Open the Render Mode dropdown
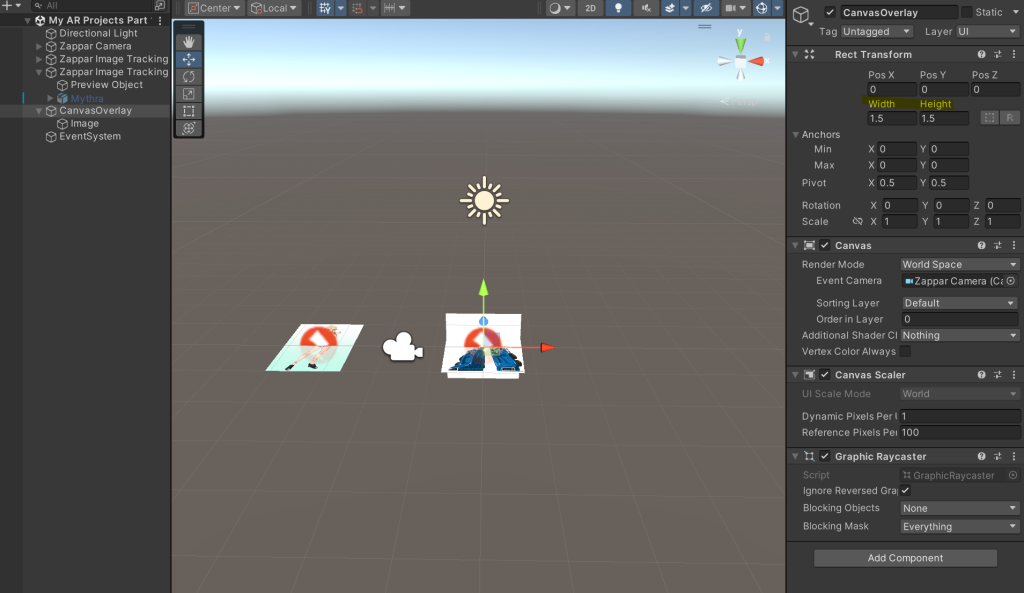Screen dimensions: 1024x593 point(958,265)
